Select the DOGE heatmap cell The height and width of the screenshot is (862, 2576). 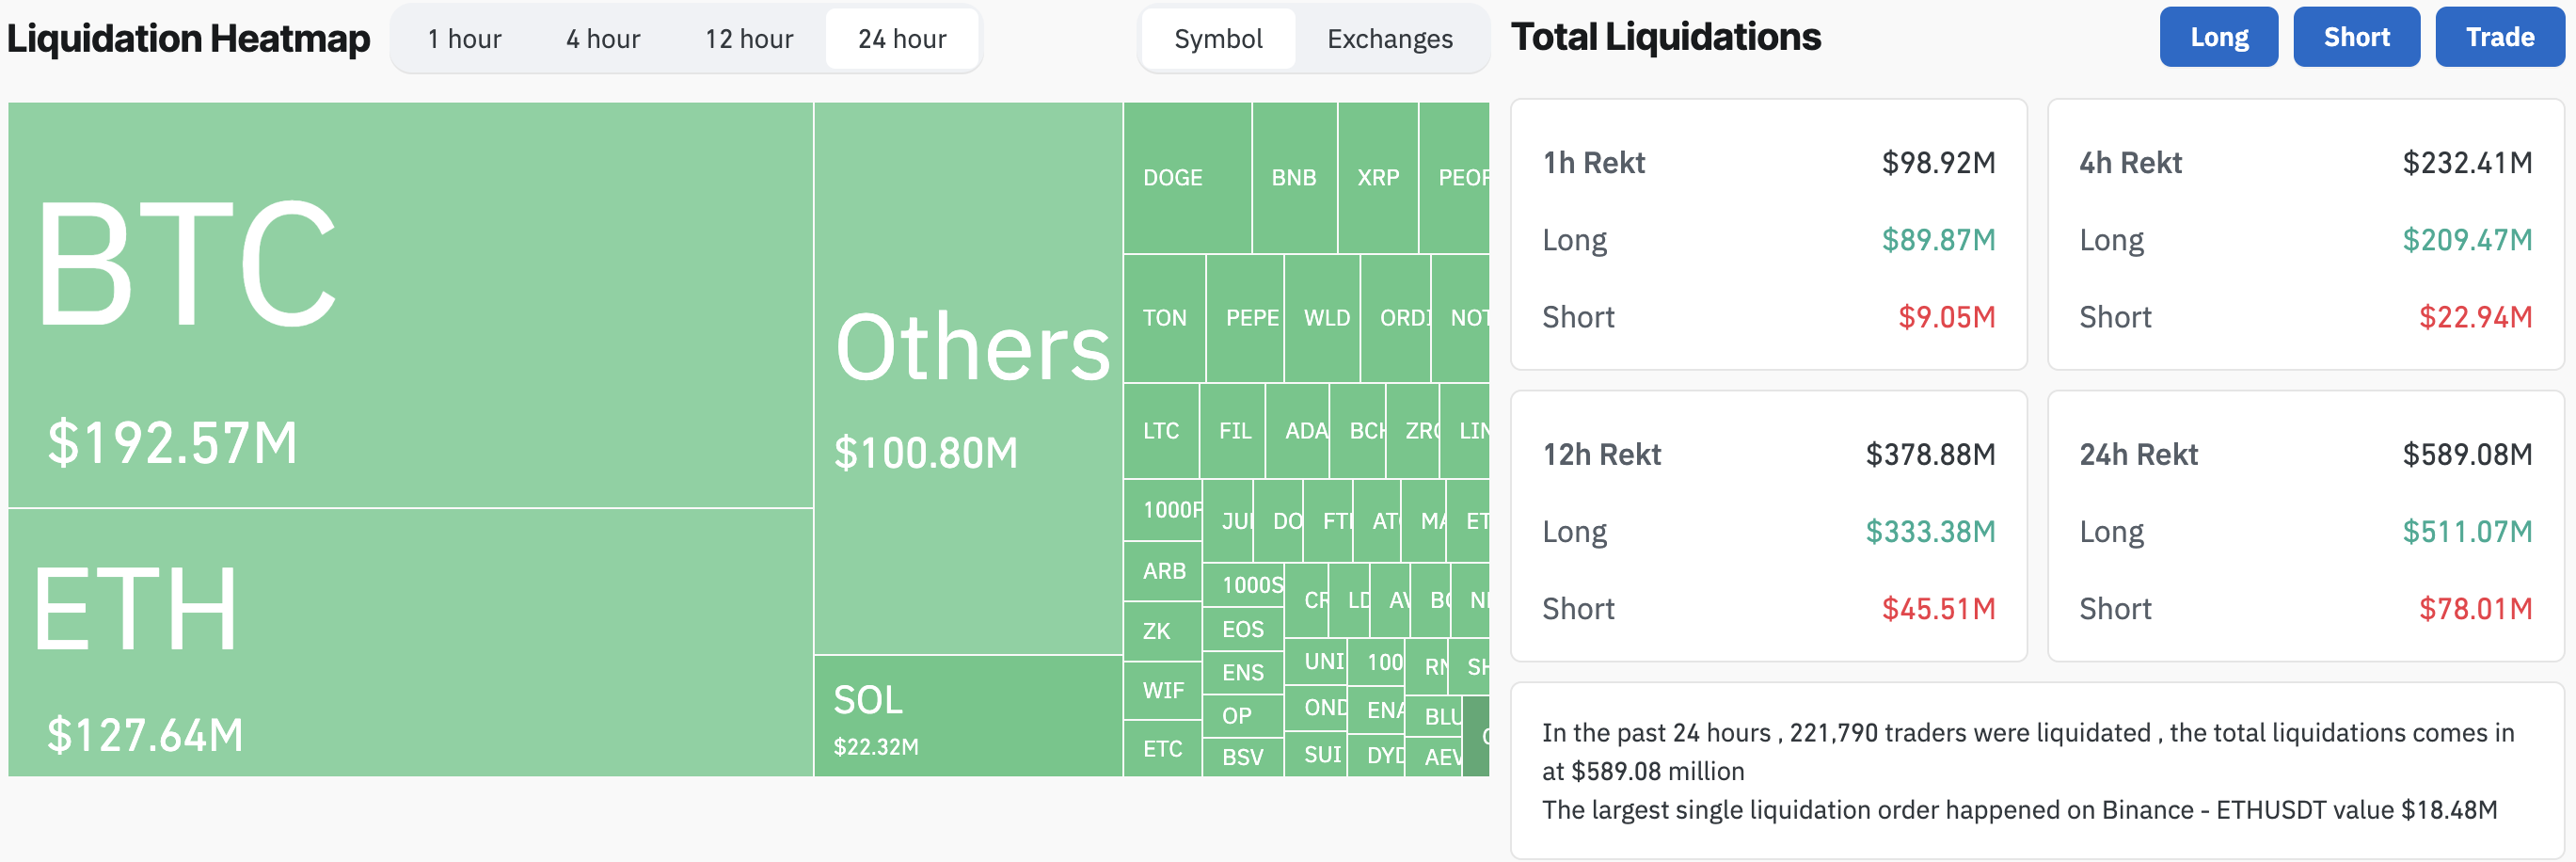tap(1187, 178)
